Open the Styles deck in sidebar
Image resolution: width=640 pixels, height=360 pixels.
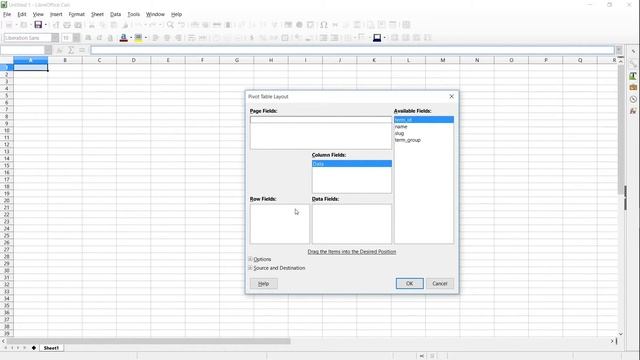[633, 76]
